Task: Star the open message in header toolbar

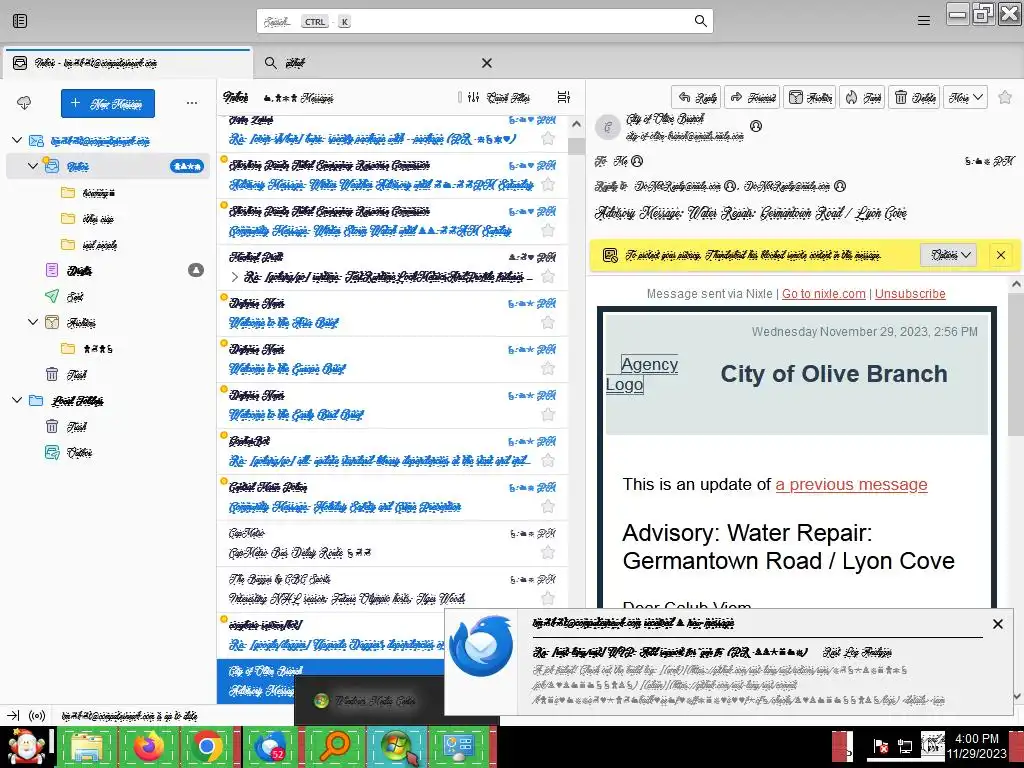Action: click(x=1005, y=97)
